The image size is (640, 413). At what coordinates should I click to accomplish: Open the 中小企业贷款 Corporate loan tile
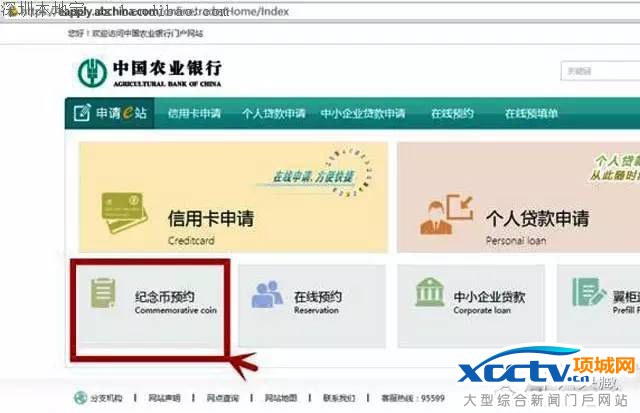pyautogui.click(x=470, y=301)
